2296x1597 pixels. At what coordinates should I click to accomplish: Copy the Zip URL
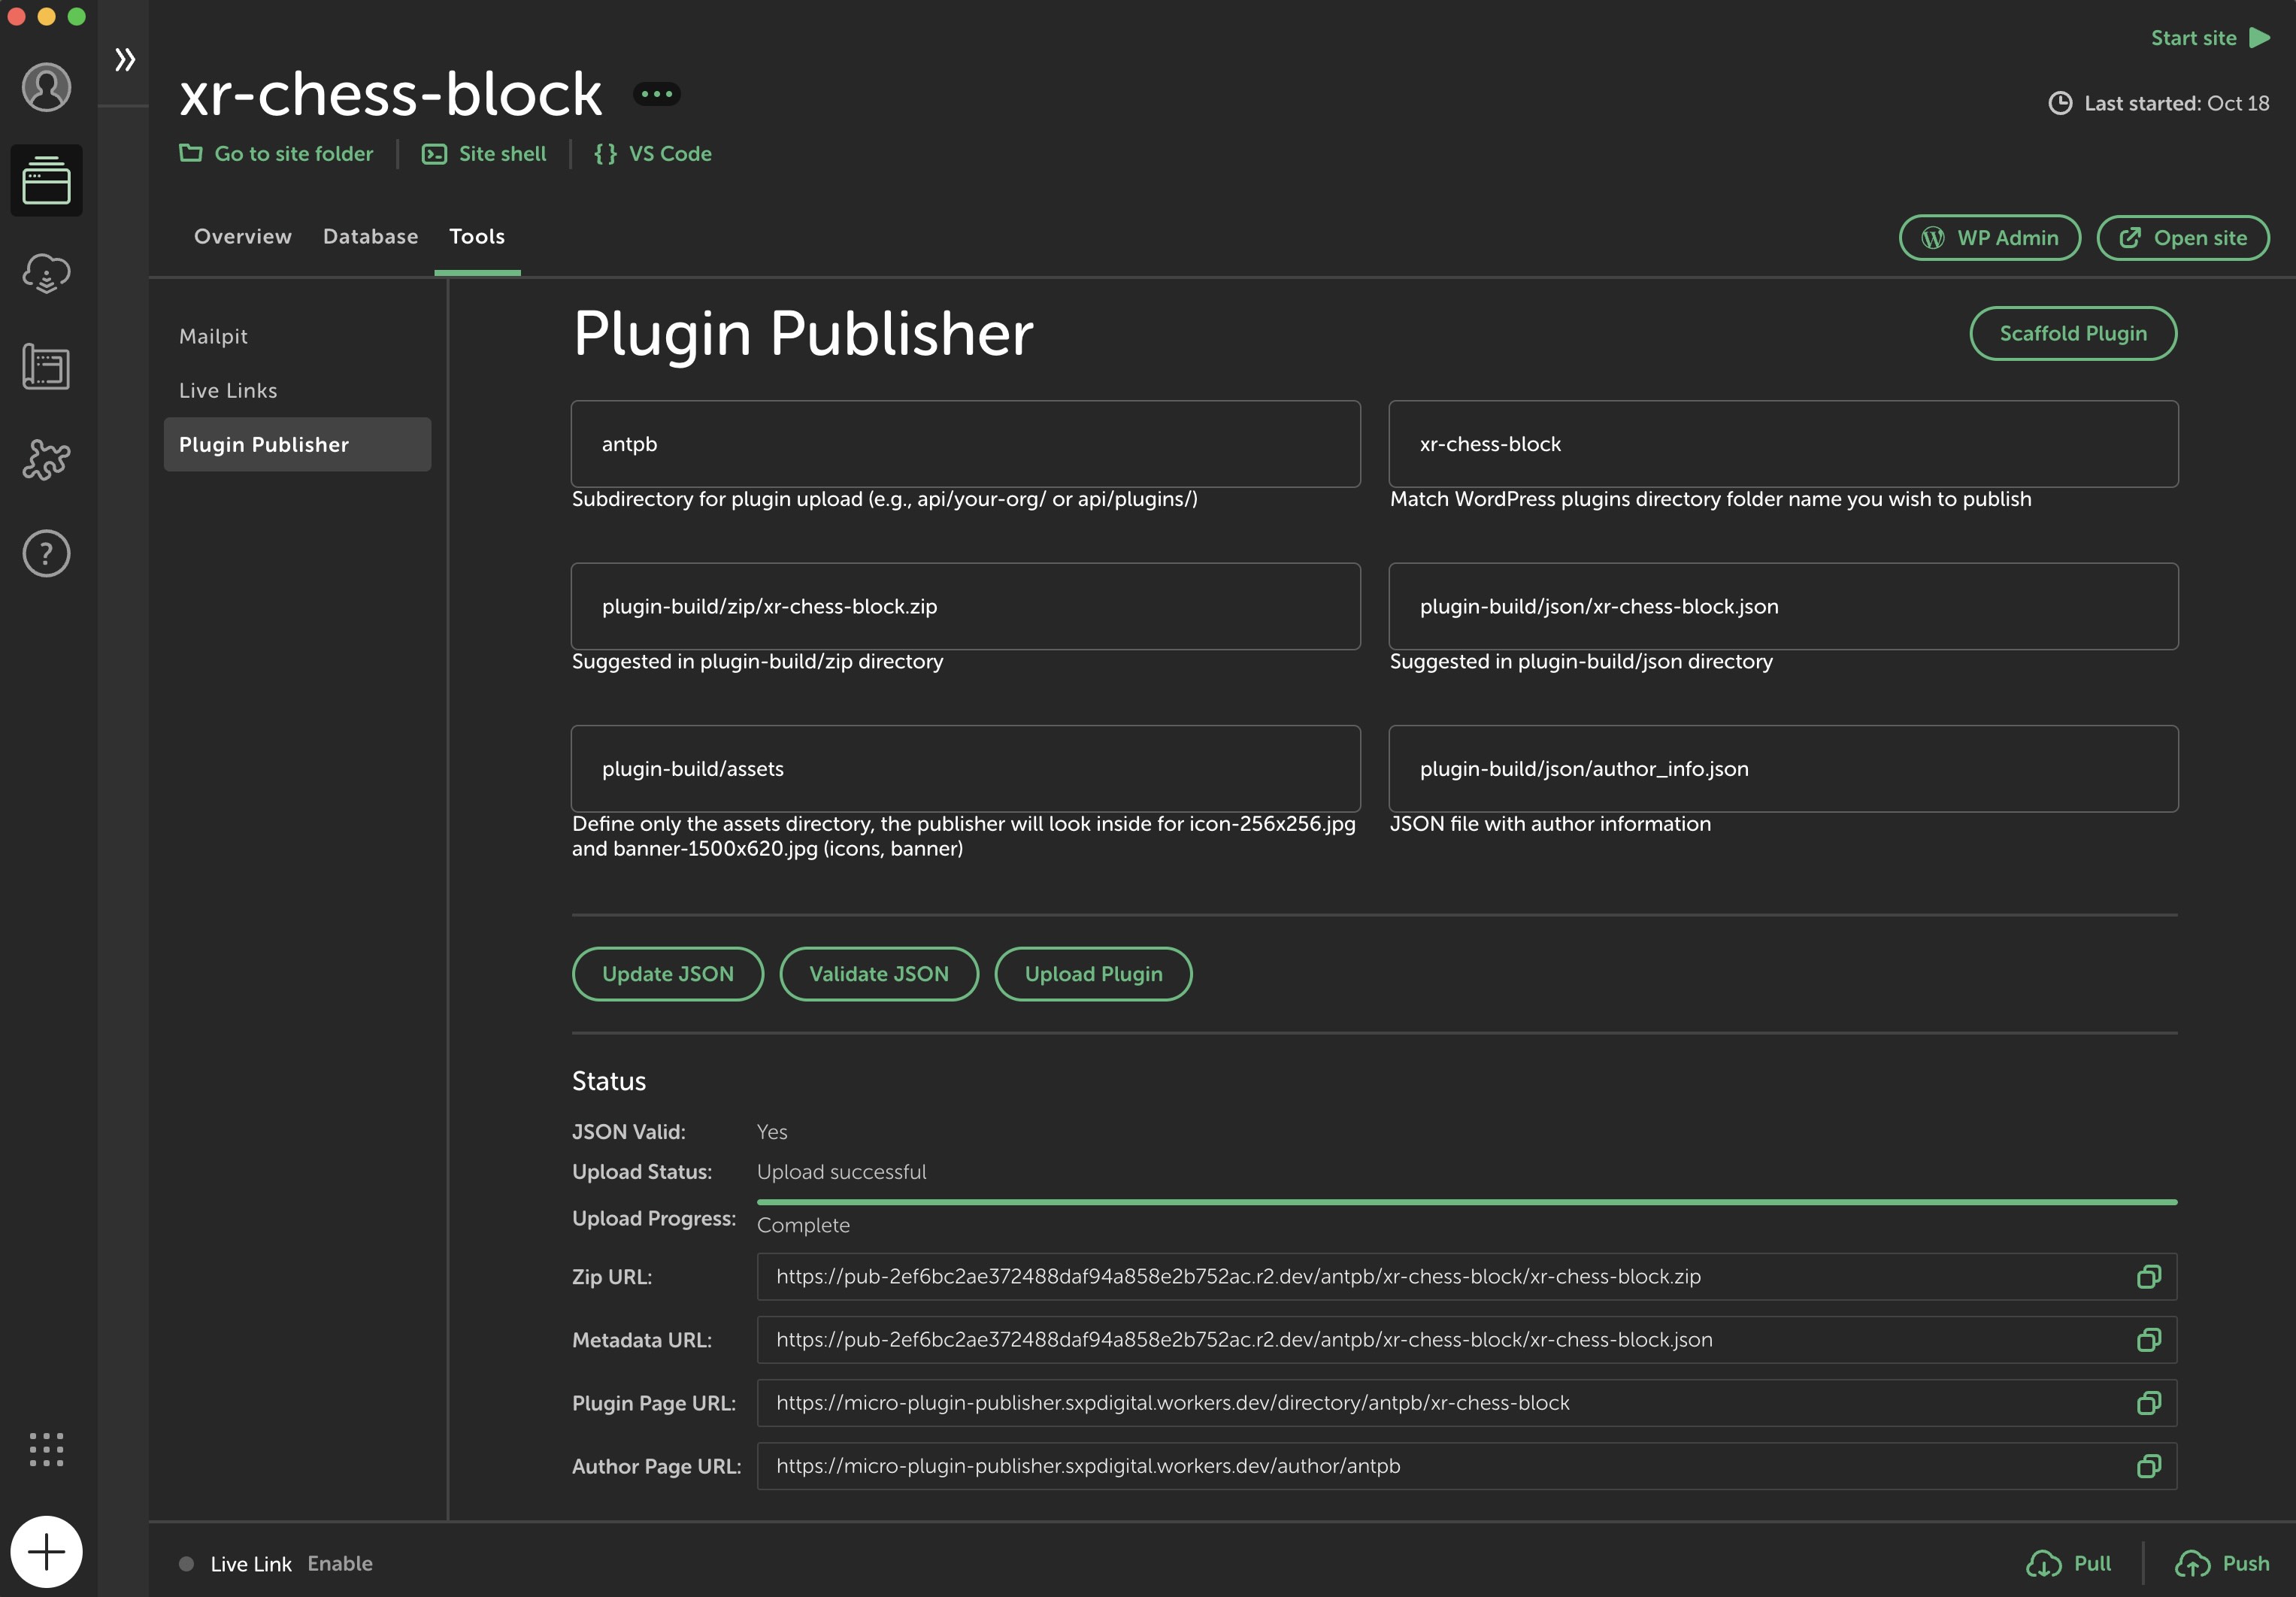[2148, 1277]
